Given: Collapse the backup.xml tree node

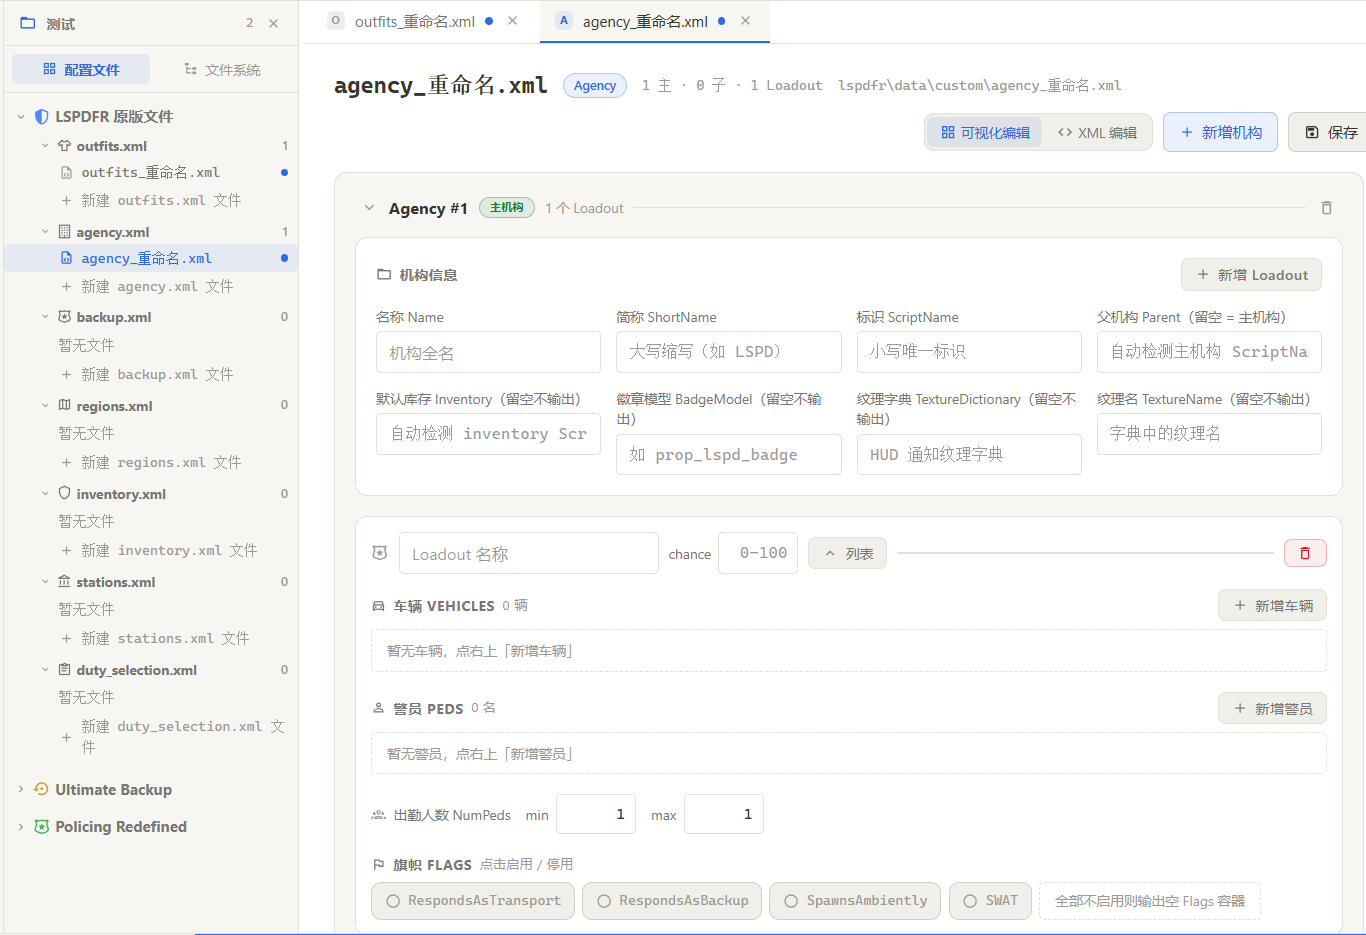Looking at the screenshot, I should 45,317.
